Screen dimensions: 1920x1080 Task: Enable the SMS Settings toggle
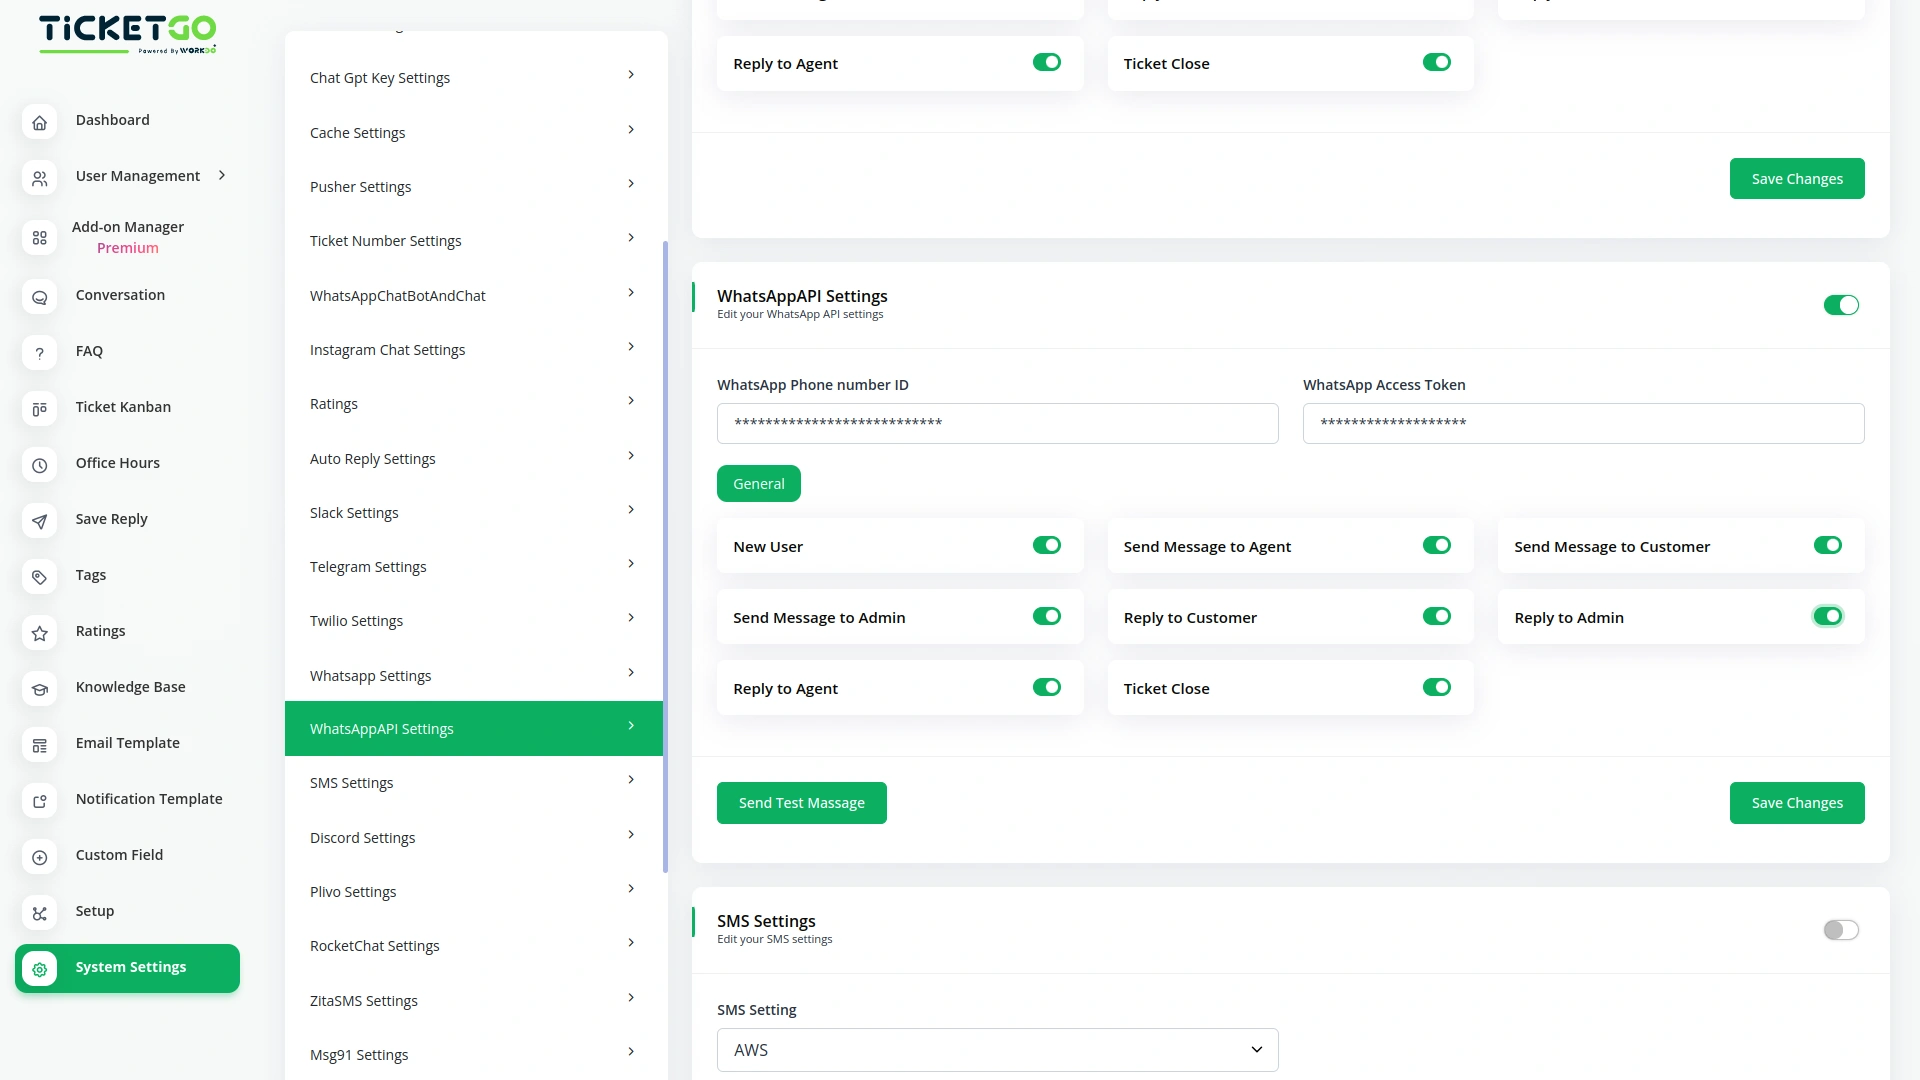pos(1840,929)
